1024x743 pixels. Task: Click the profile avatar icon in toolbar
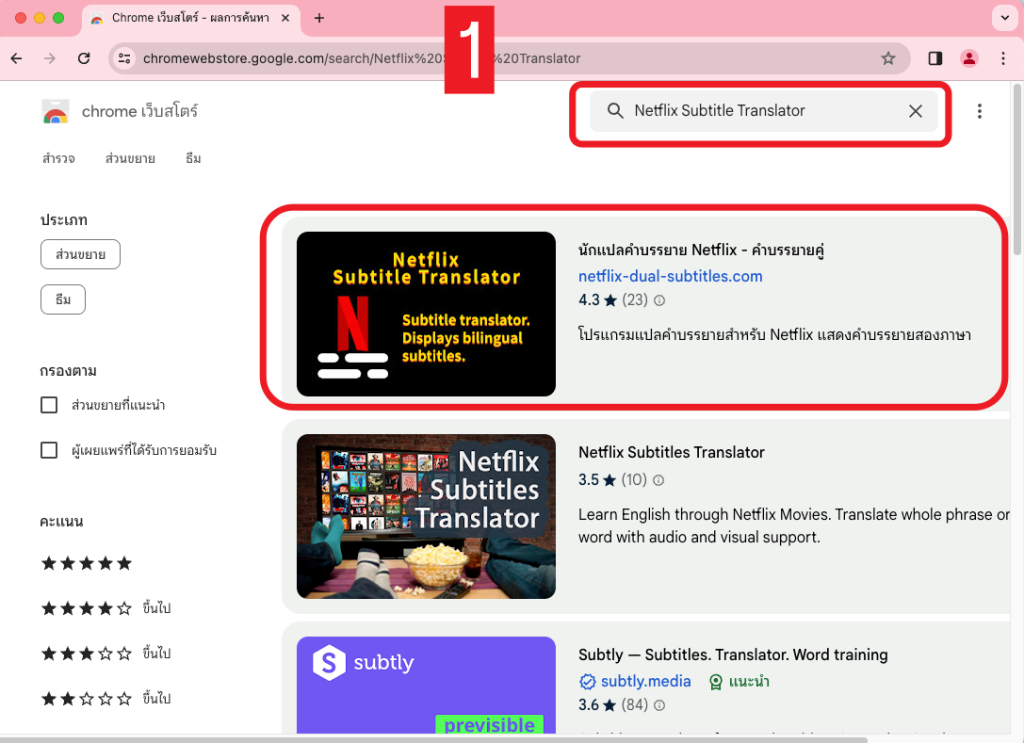(968, 58)
